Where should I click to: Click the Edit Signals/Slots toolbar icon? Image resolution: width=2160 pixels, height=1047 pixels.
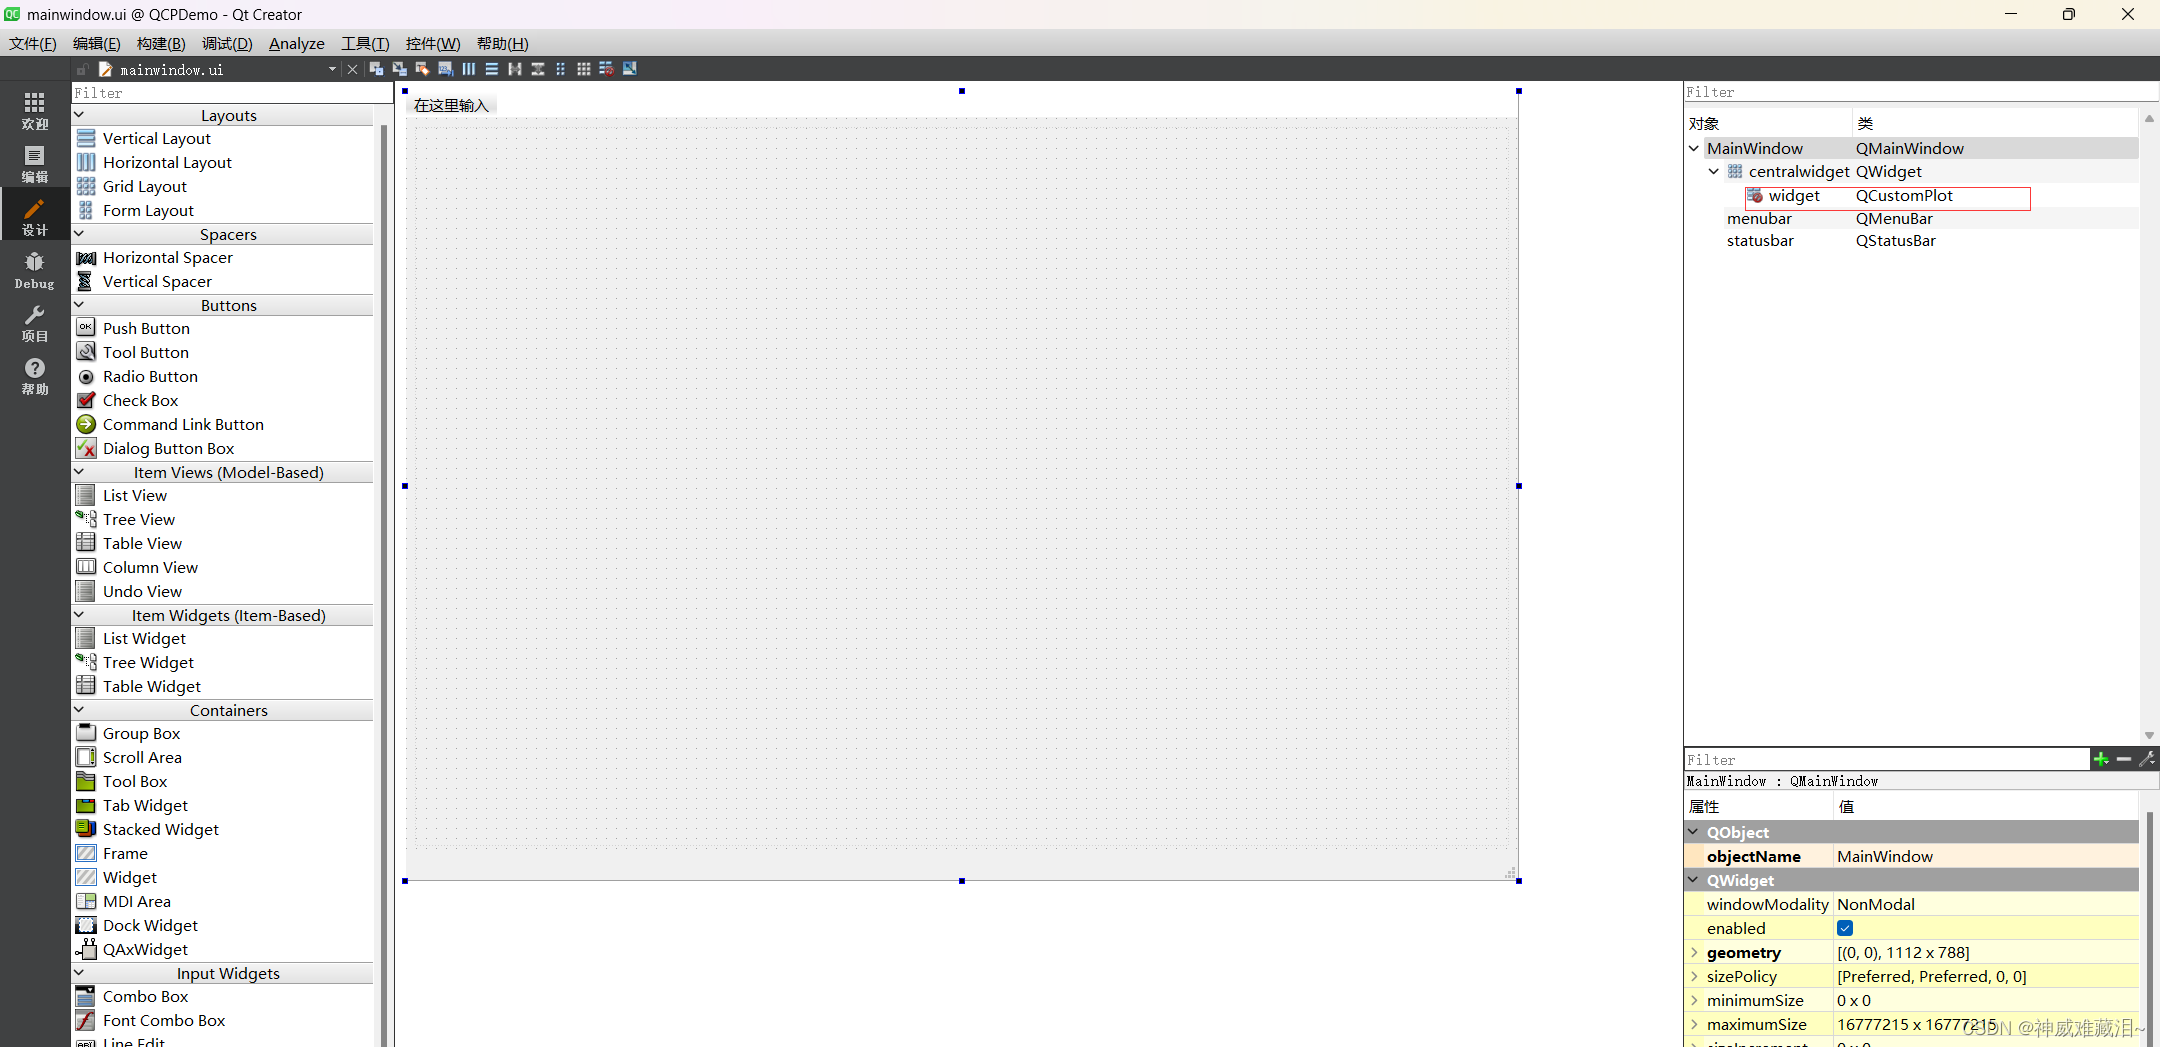click(x=399, y=68)
